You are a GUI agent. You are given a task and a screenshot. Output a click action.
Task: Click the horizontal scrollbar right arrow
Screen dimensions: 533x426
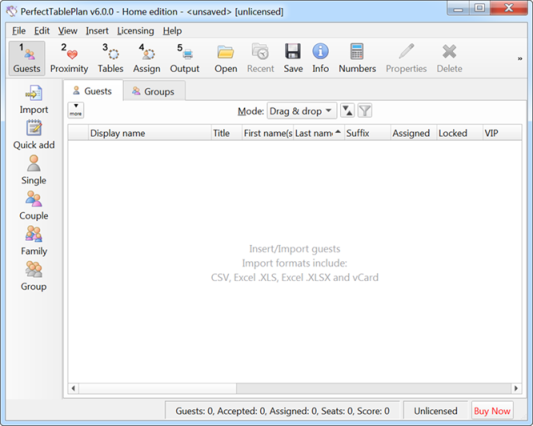click(x=516, y=388)
